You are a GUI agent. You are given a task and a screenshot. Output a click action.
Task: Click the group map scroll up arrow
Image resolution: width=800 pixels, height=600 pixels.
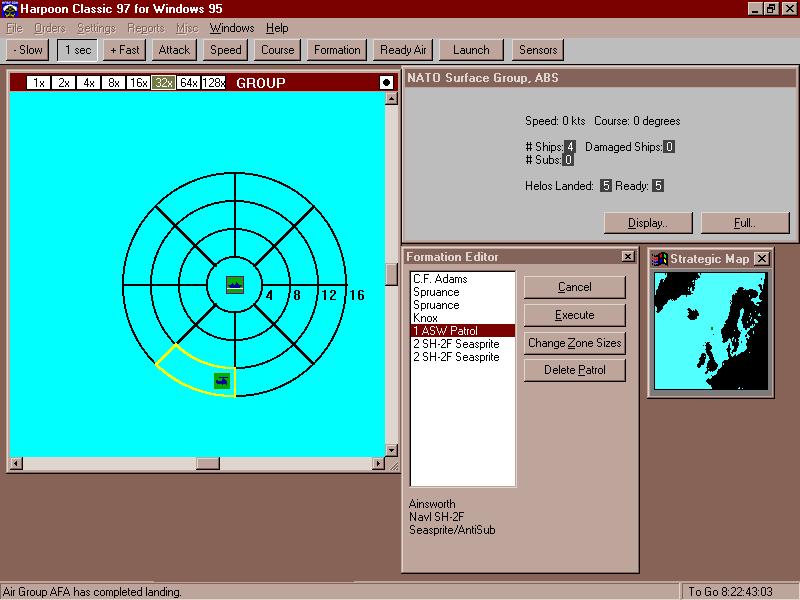click(391, 98)
